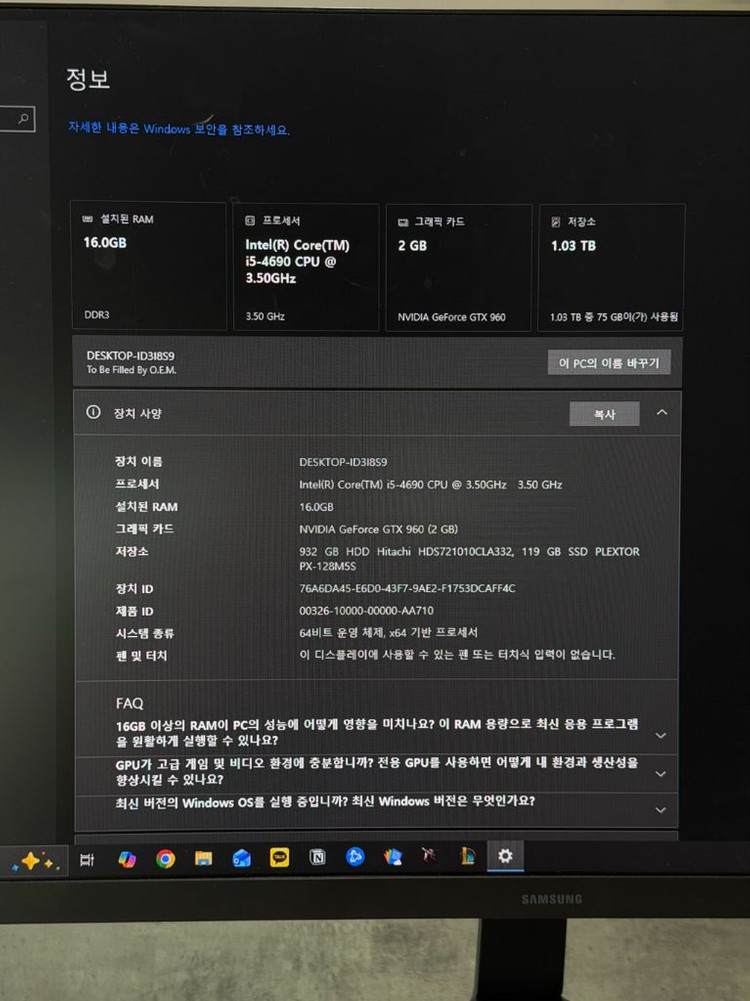Select the 저장소 1.03 TB card
750x1001 pixels.
(611, 268)
